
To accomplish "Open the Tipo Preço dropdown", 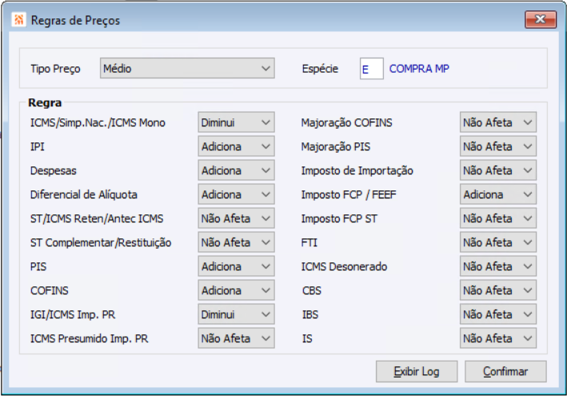I will (187, 68).
